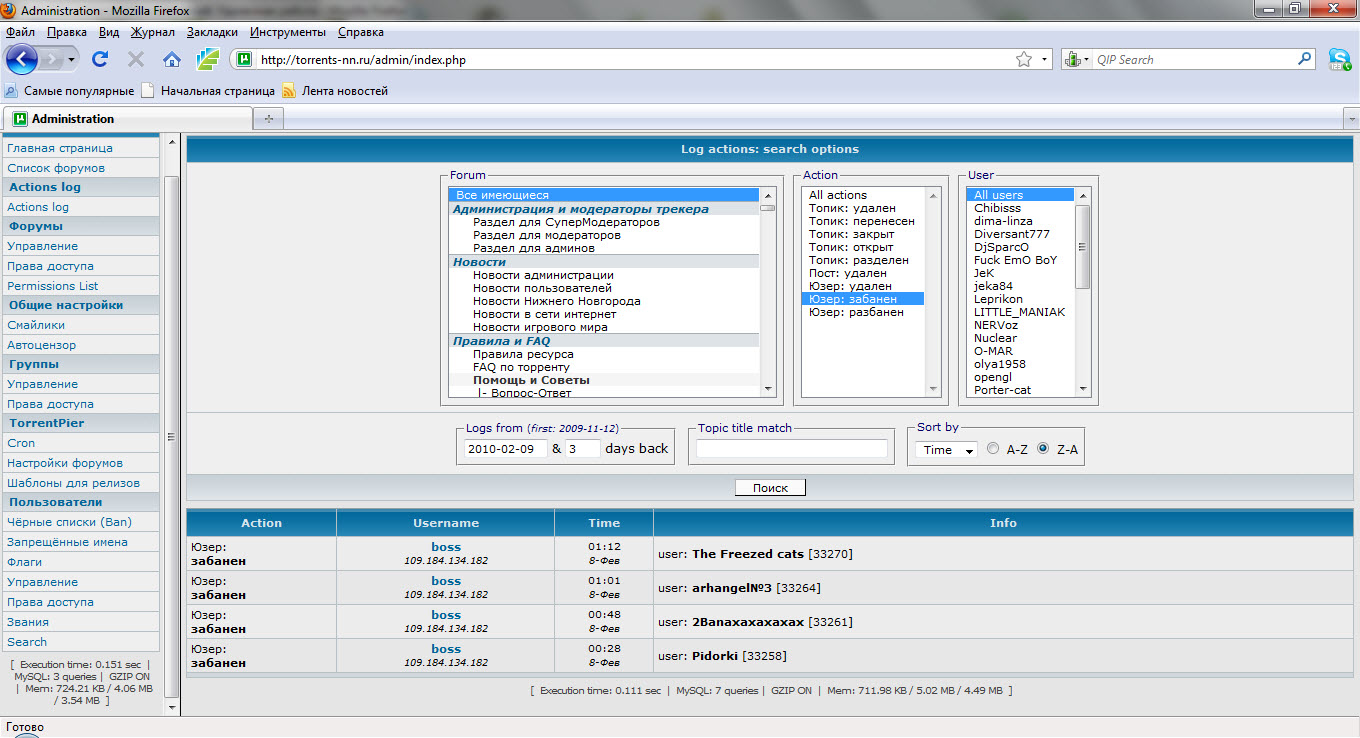Open the Файл menu
Image resolution: width=1360 pixels, height=738 pixels.
tap(20, 32)
